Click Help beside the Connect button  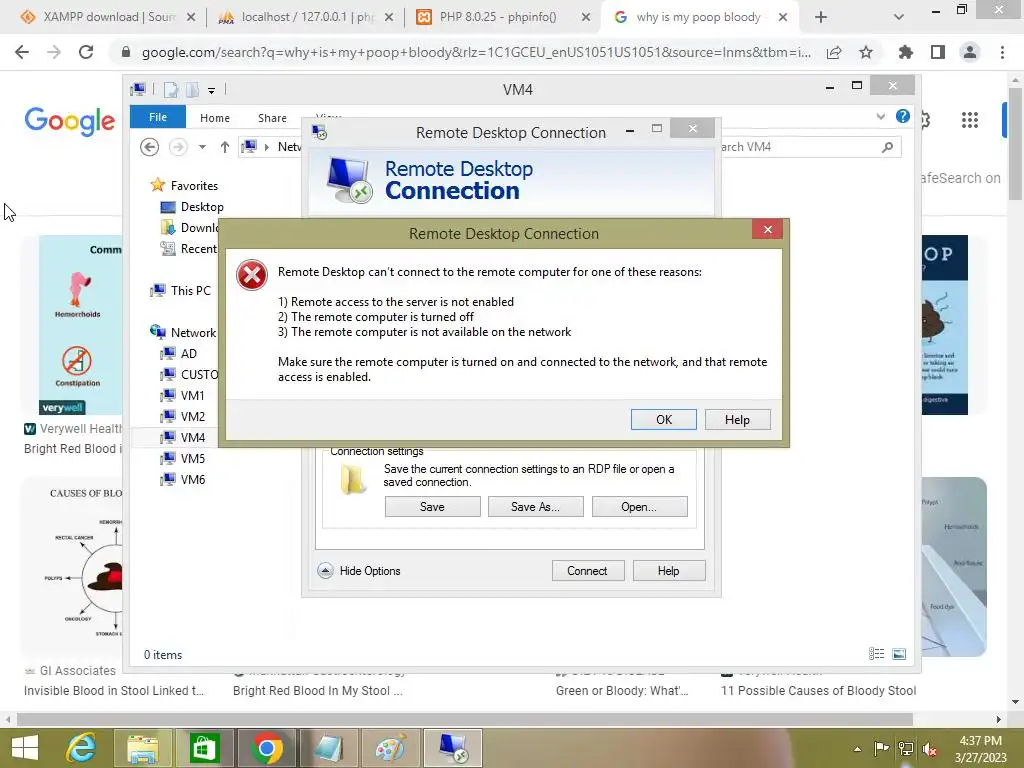[x=668, y=571]
